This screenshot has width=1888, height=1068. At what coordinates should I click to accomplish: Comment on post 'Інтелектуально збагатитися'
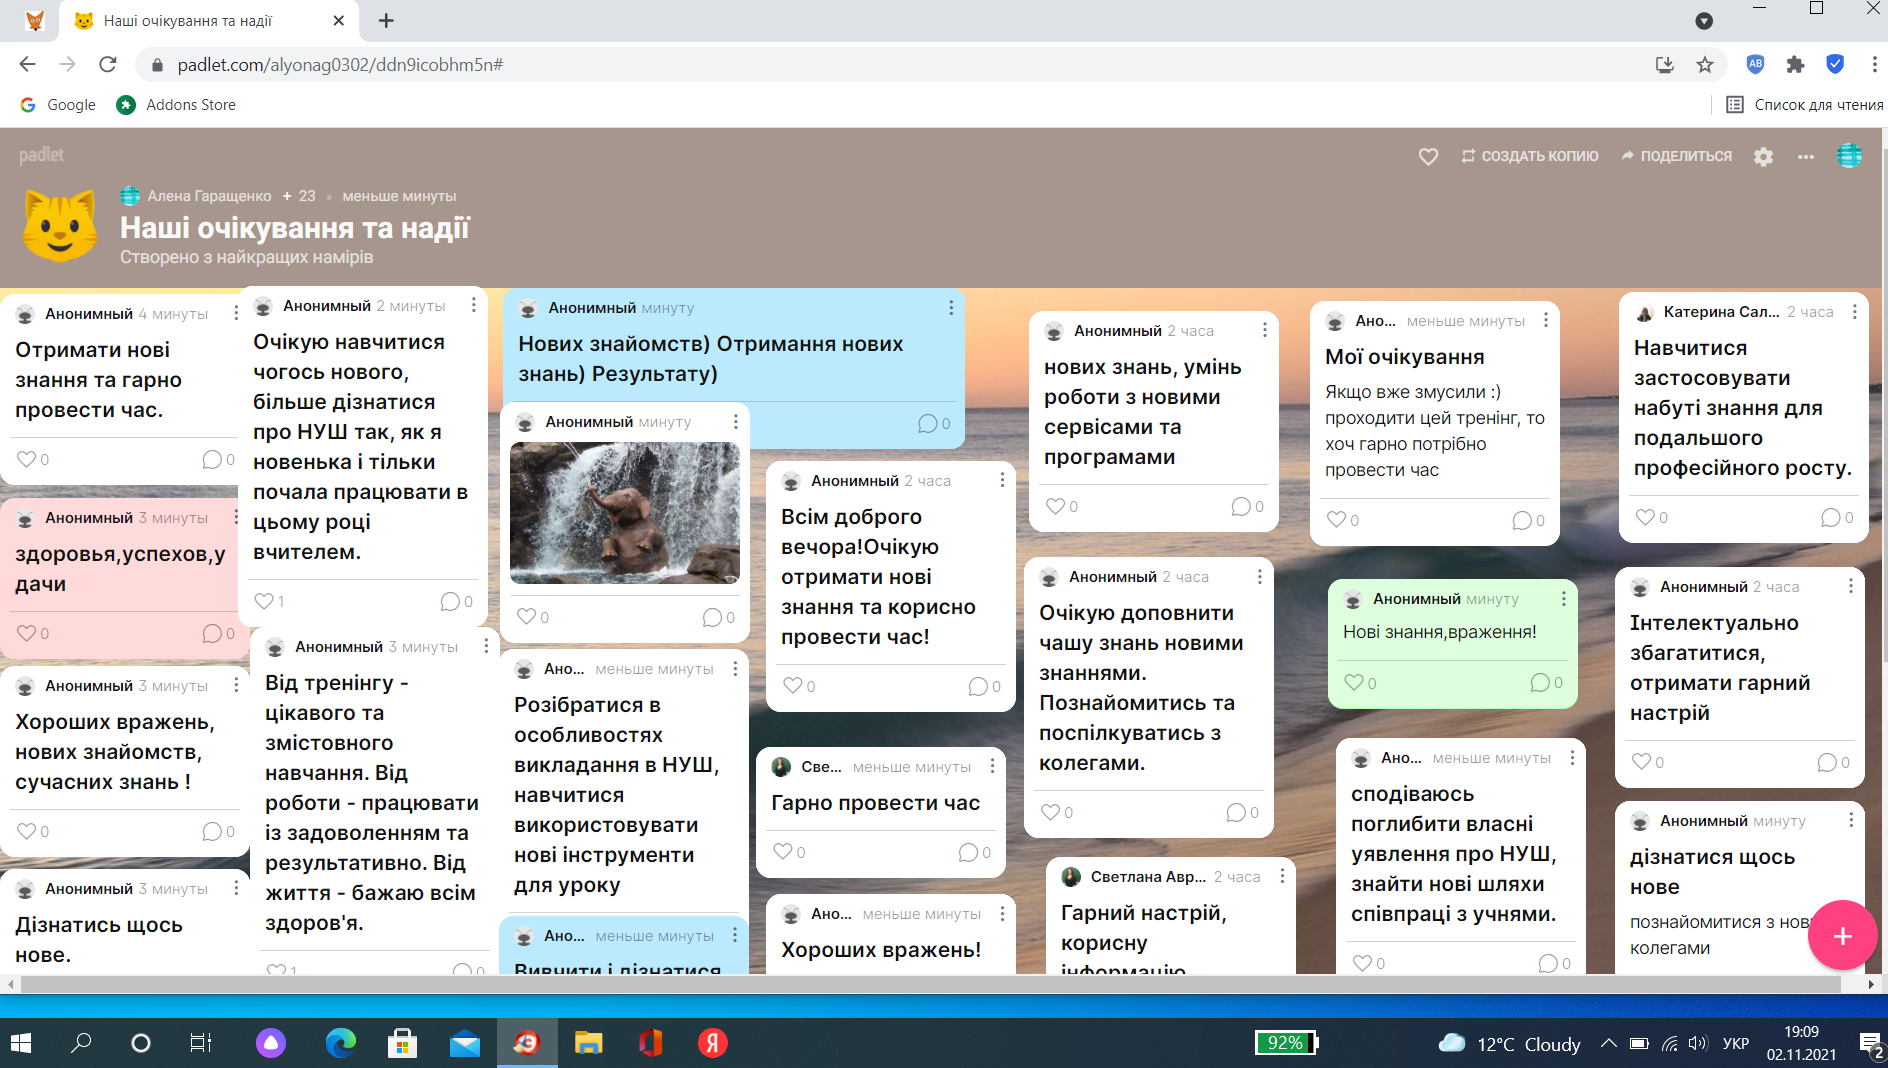click(x=1827, y=762)
